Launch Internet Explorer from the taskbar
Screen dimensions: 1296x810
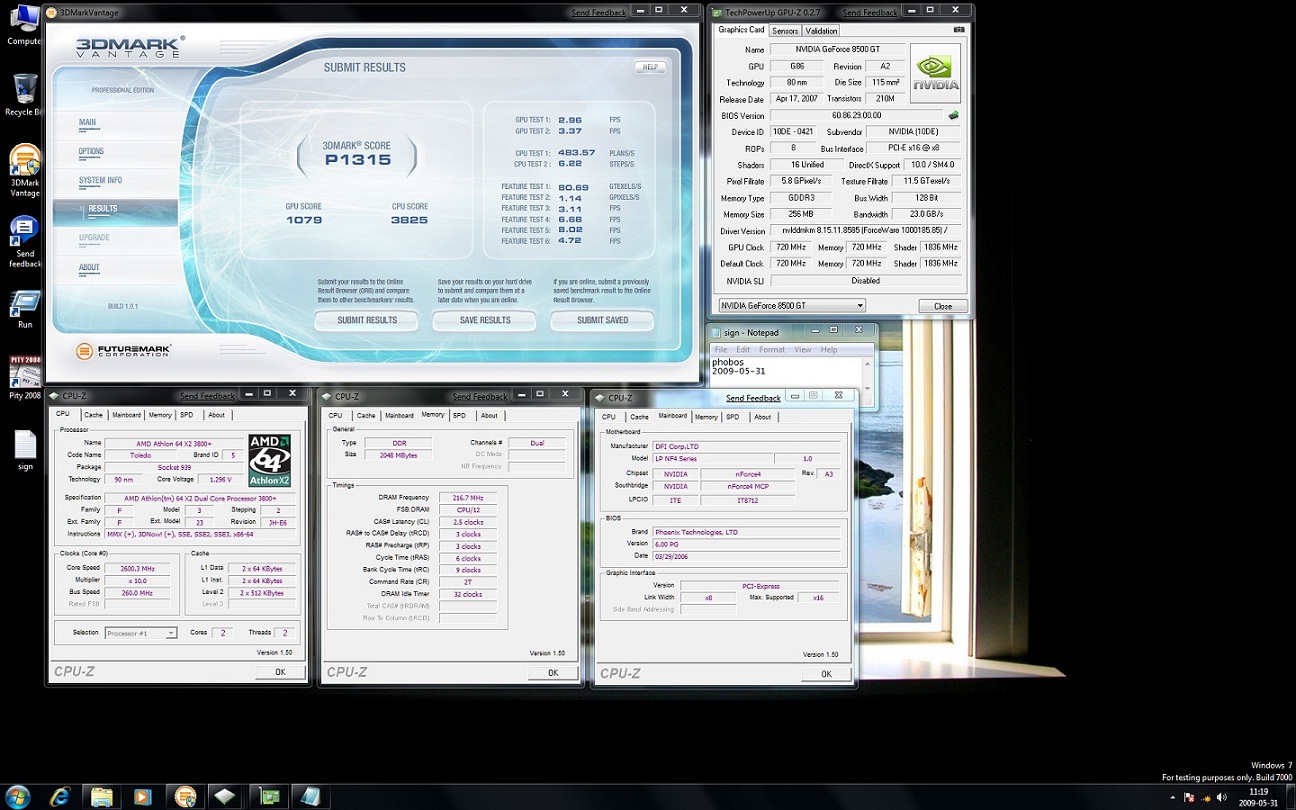(x=60, y=797)
